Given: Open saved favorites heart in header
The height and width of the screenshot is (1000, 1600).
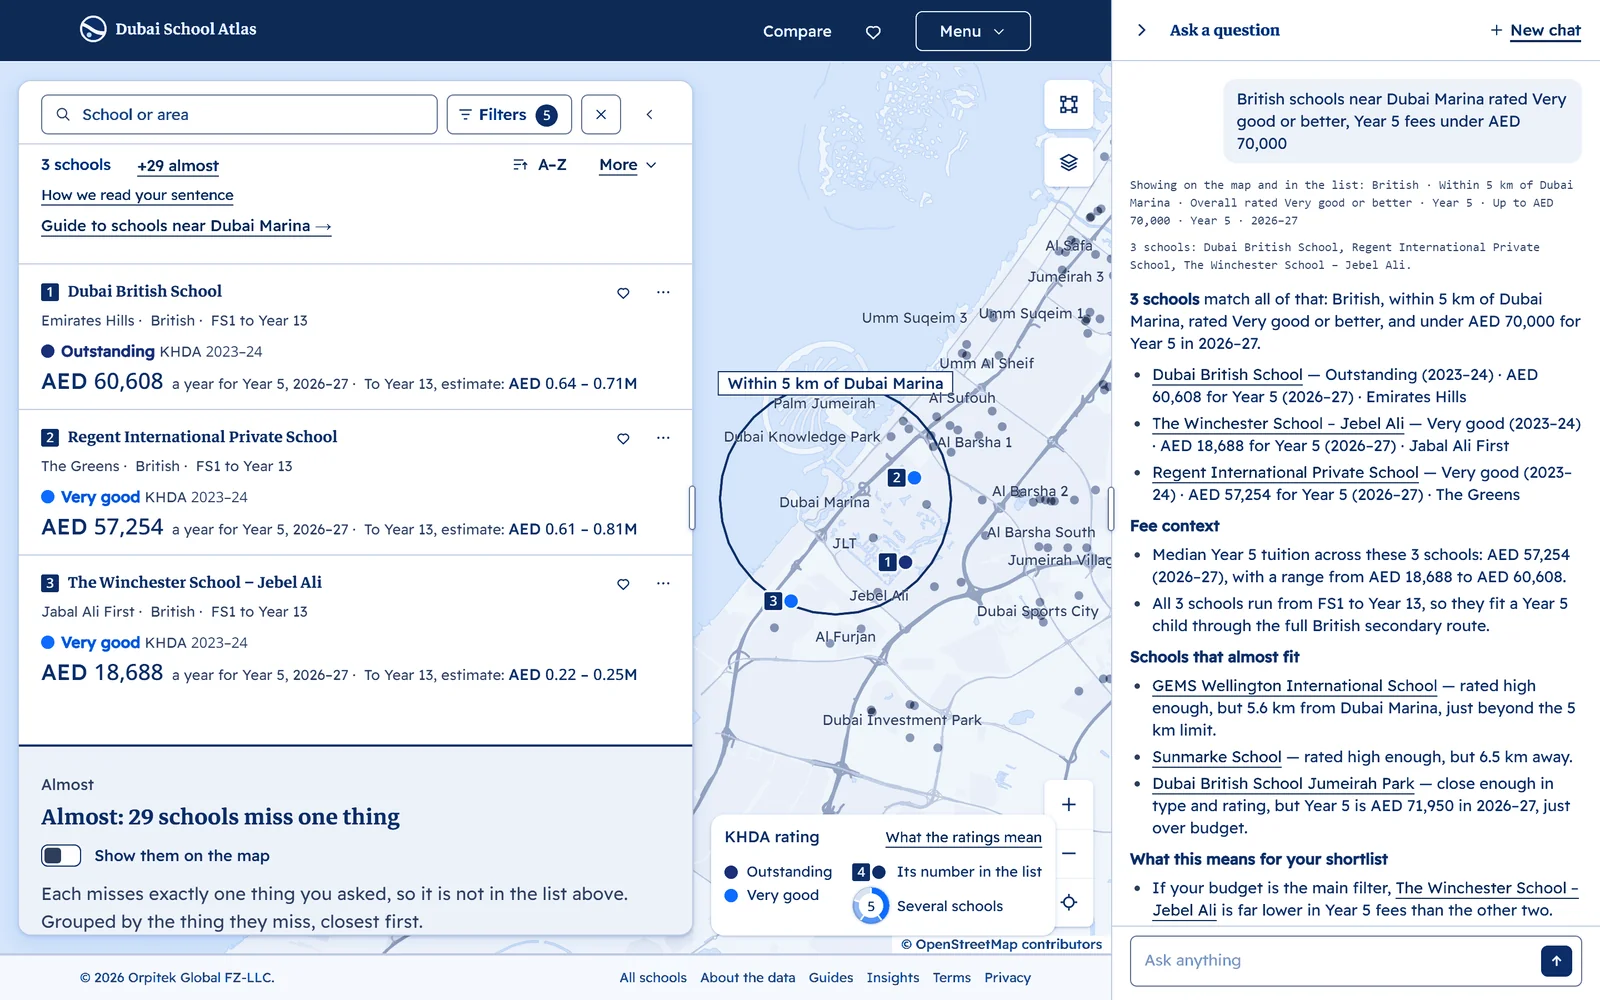Looking at the screenshot, I should click(873, 32).
